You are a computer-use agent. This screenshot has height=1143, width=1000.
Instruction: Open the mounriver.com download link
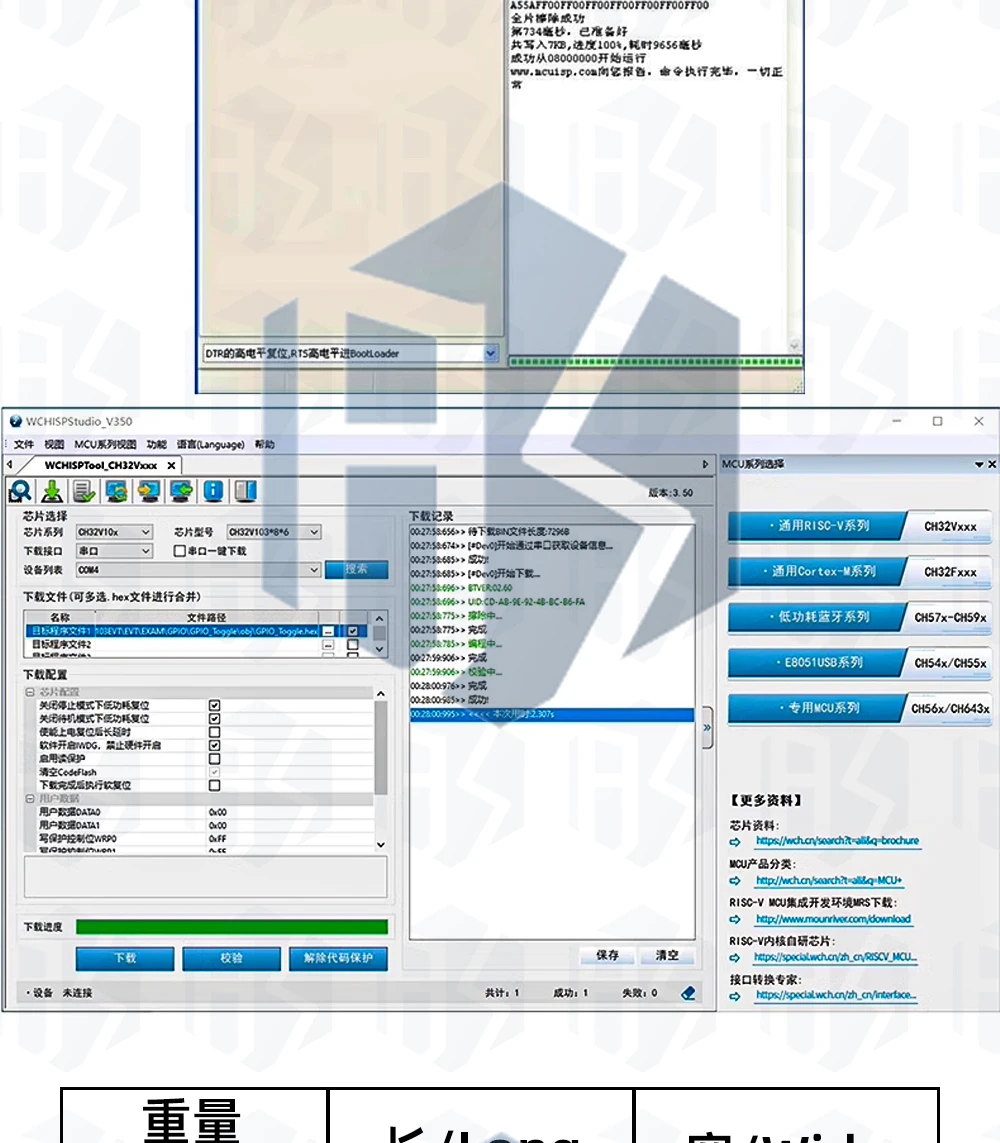[x=833, y=919]
